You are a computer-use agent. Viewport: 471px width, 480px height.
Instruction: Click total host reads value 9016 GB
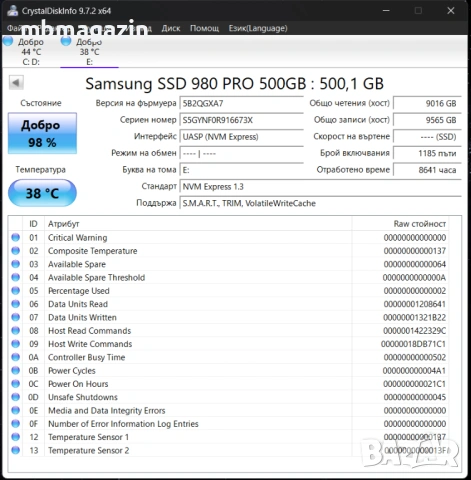coord(427,103)
